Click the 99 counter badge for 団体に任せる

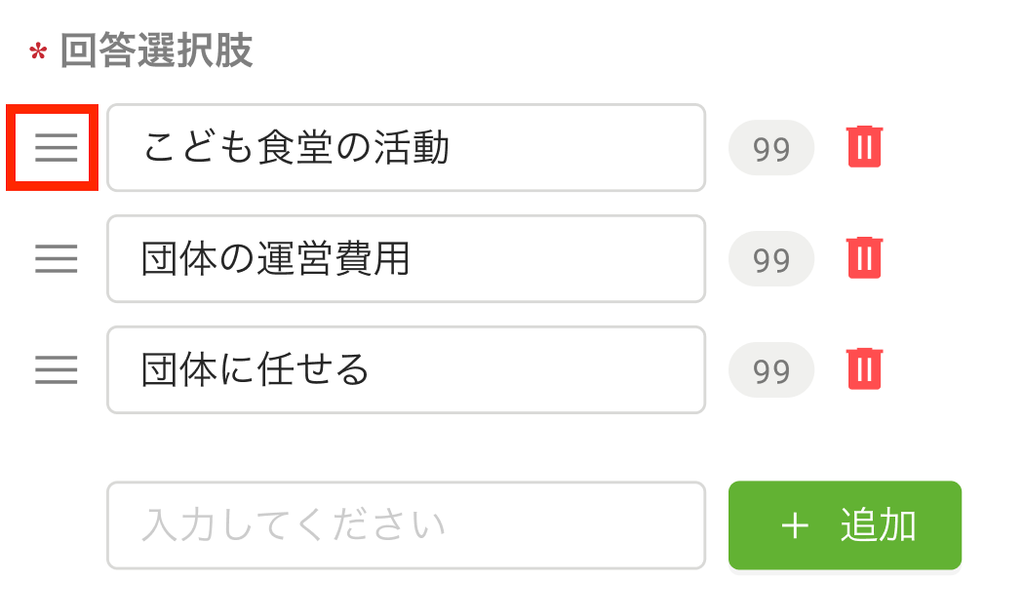[x=771, y=370]
